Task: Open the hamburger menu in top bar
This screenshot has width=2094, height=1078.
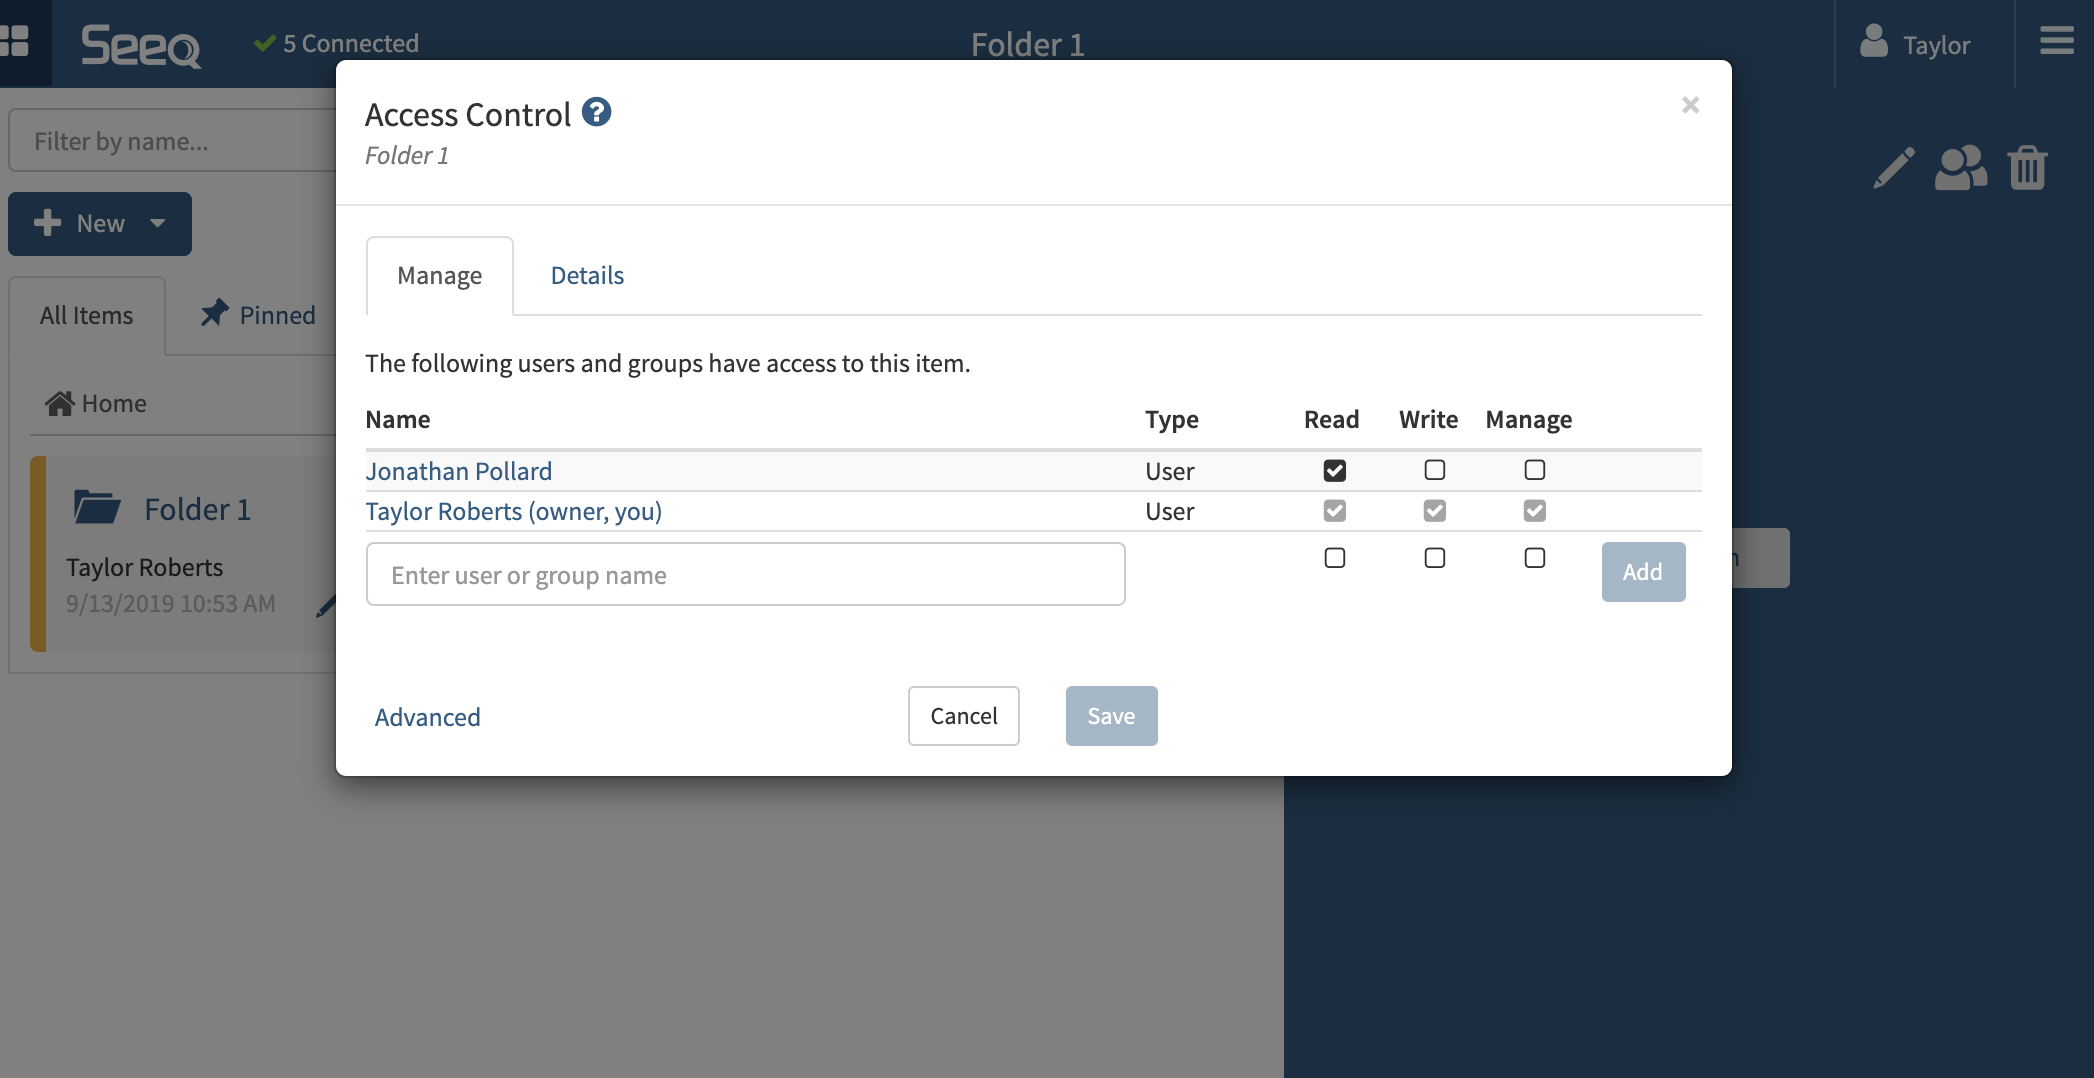Action: pyautogui.click(x=2056, y=42)
